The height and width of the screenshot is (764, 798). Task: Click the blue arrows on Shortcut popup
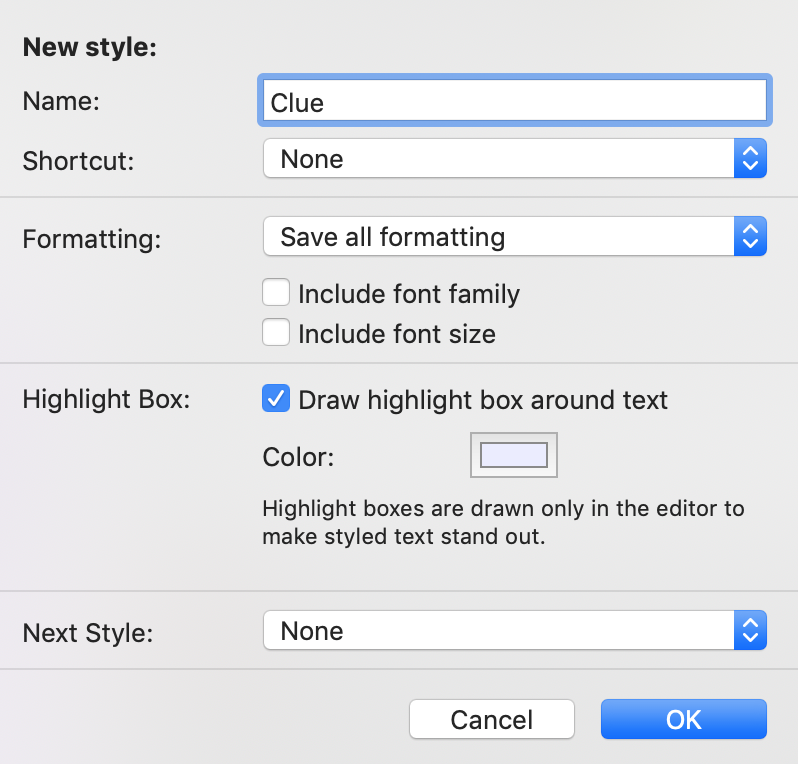pyautogui.click(x=750, y=158)
